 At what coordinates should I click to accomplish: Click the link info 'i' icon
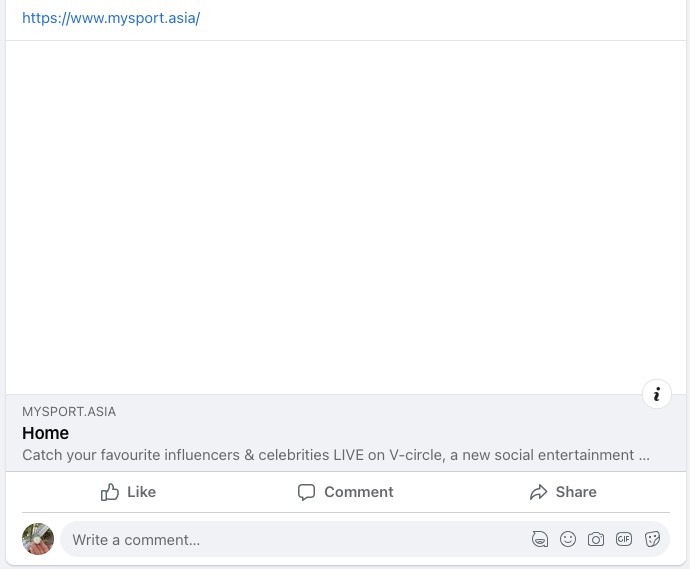point(657,394)
